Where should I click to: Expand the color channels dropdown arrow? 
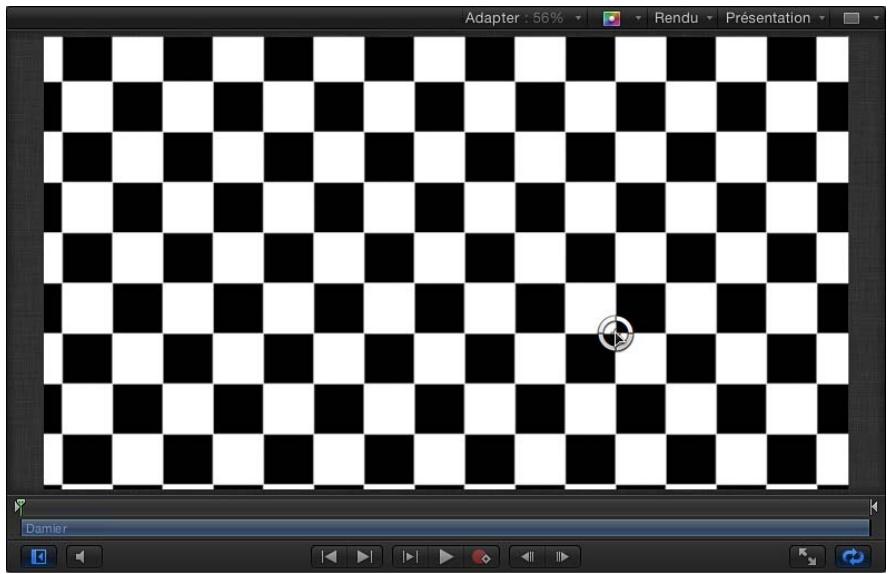tap(638, 19)
